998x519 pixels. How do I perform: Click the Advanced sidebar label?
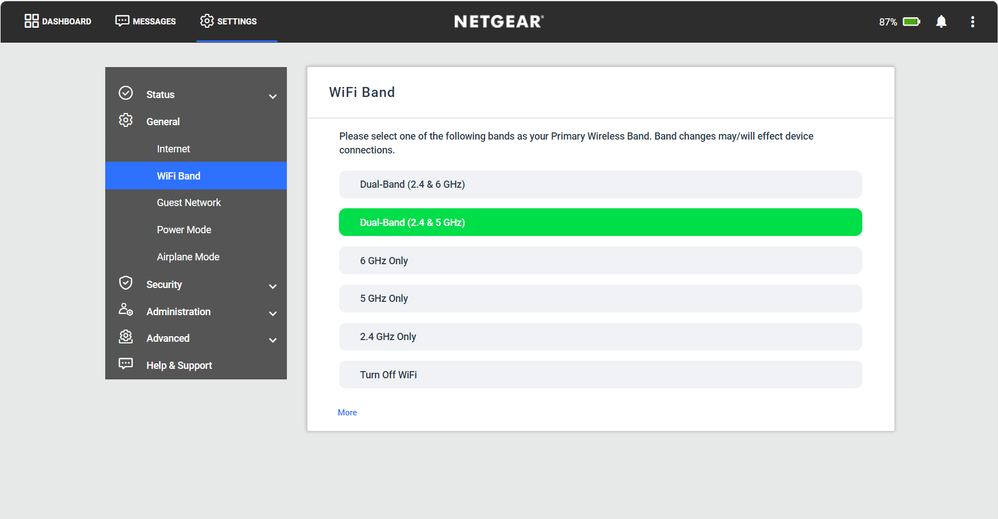pos(168,338)
